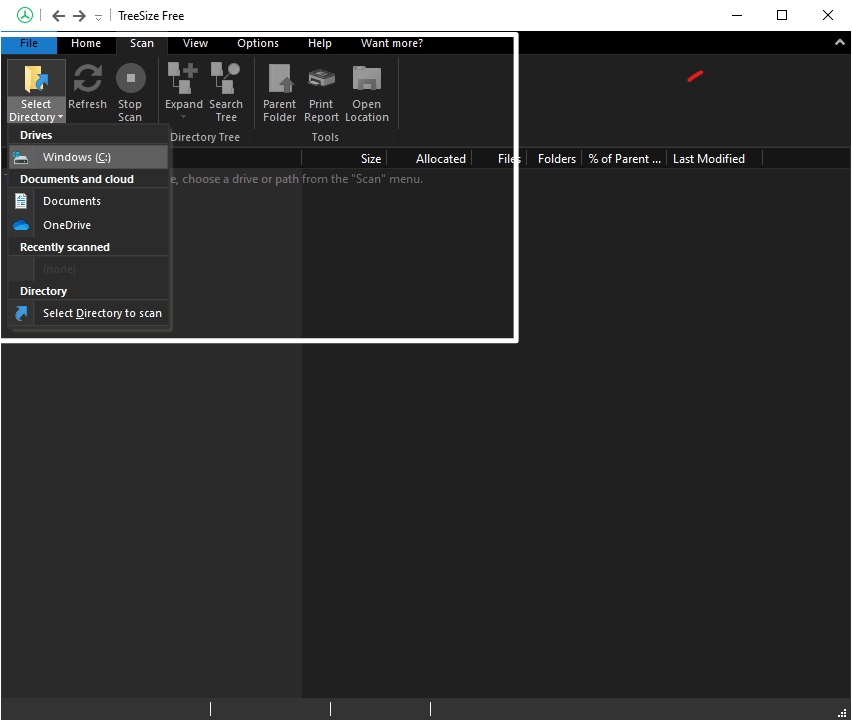Click the Expand tree icon
This screenshot has width=852, height=721.
pos(183,78)
